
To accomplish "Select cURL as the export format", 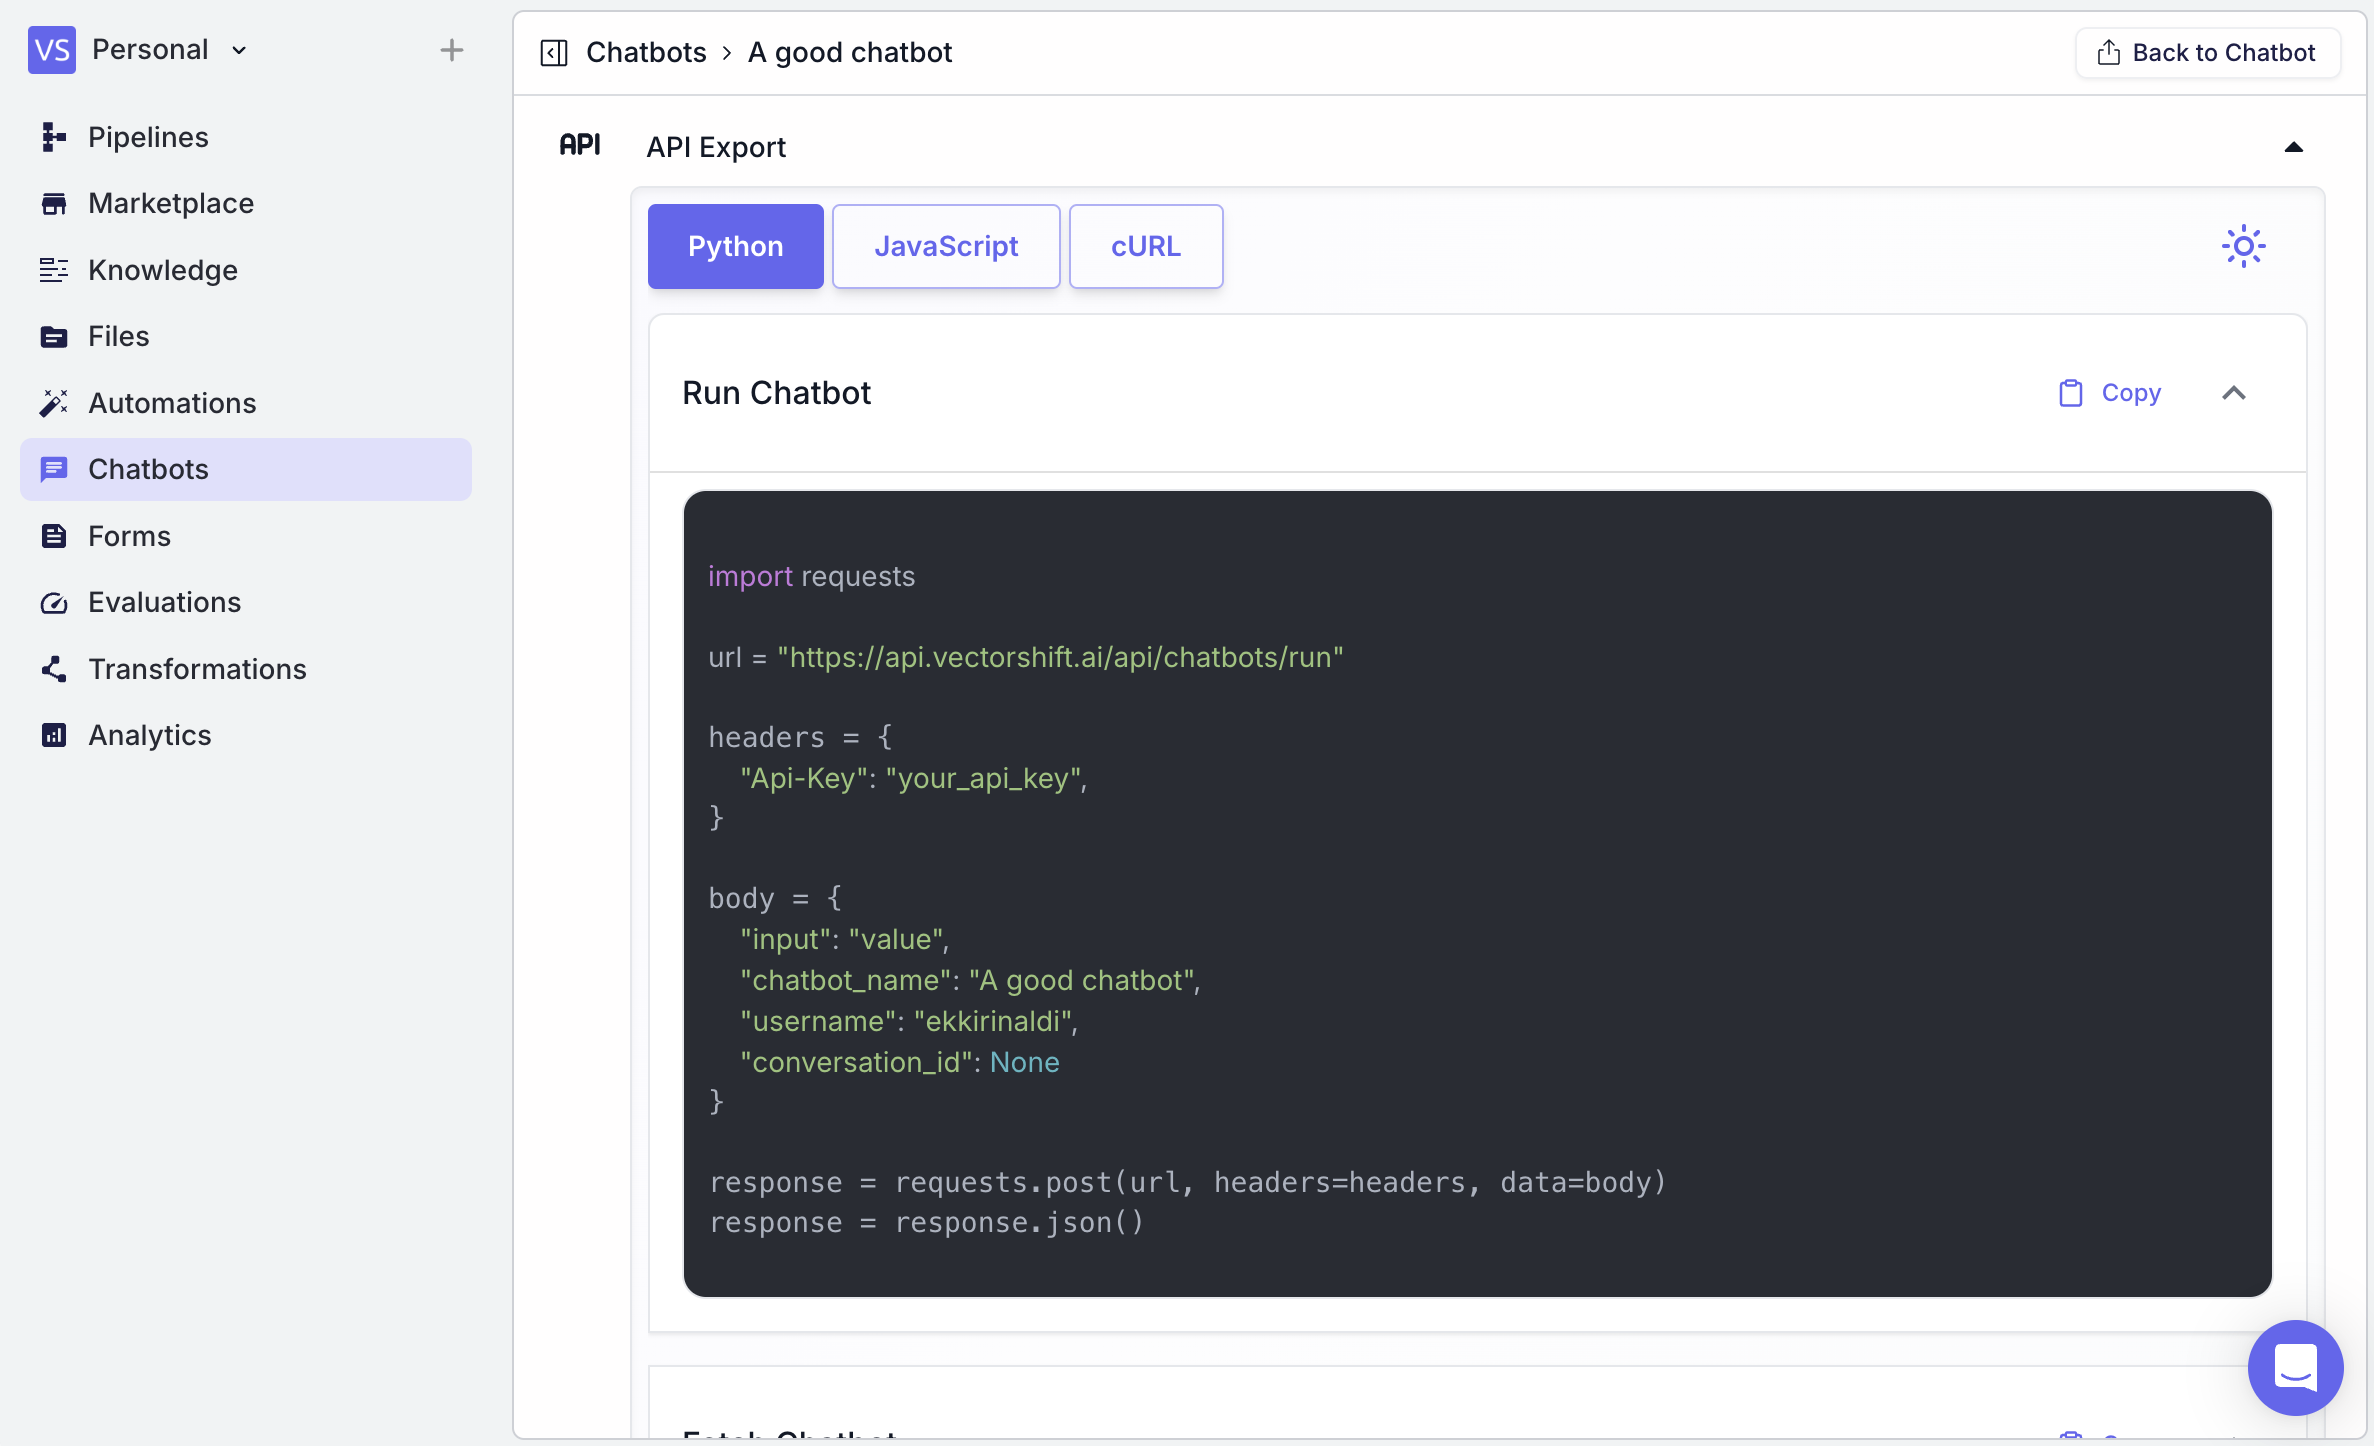I will [x=1145, y=246].
